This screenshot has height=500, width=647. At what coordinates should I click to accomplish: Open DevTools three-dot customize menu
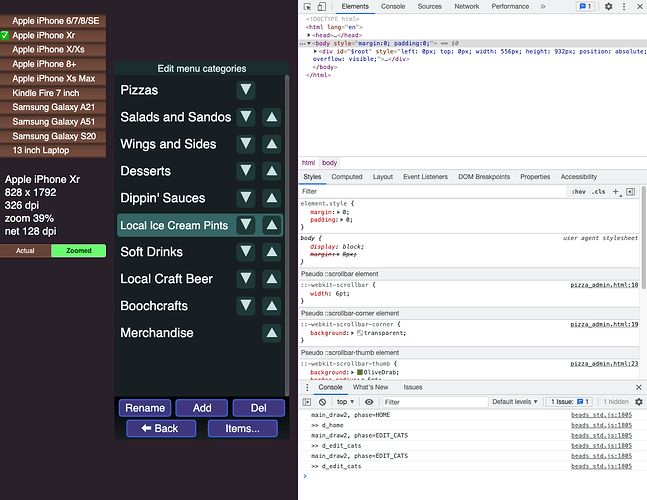pos(624,7)
